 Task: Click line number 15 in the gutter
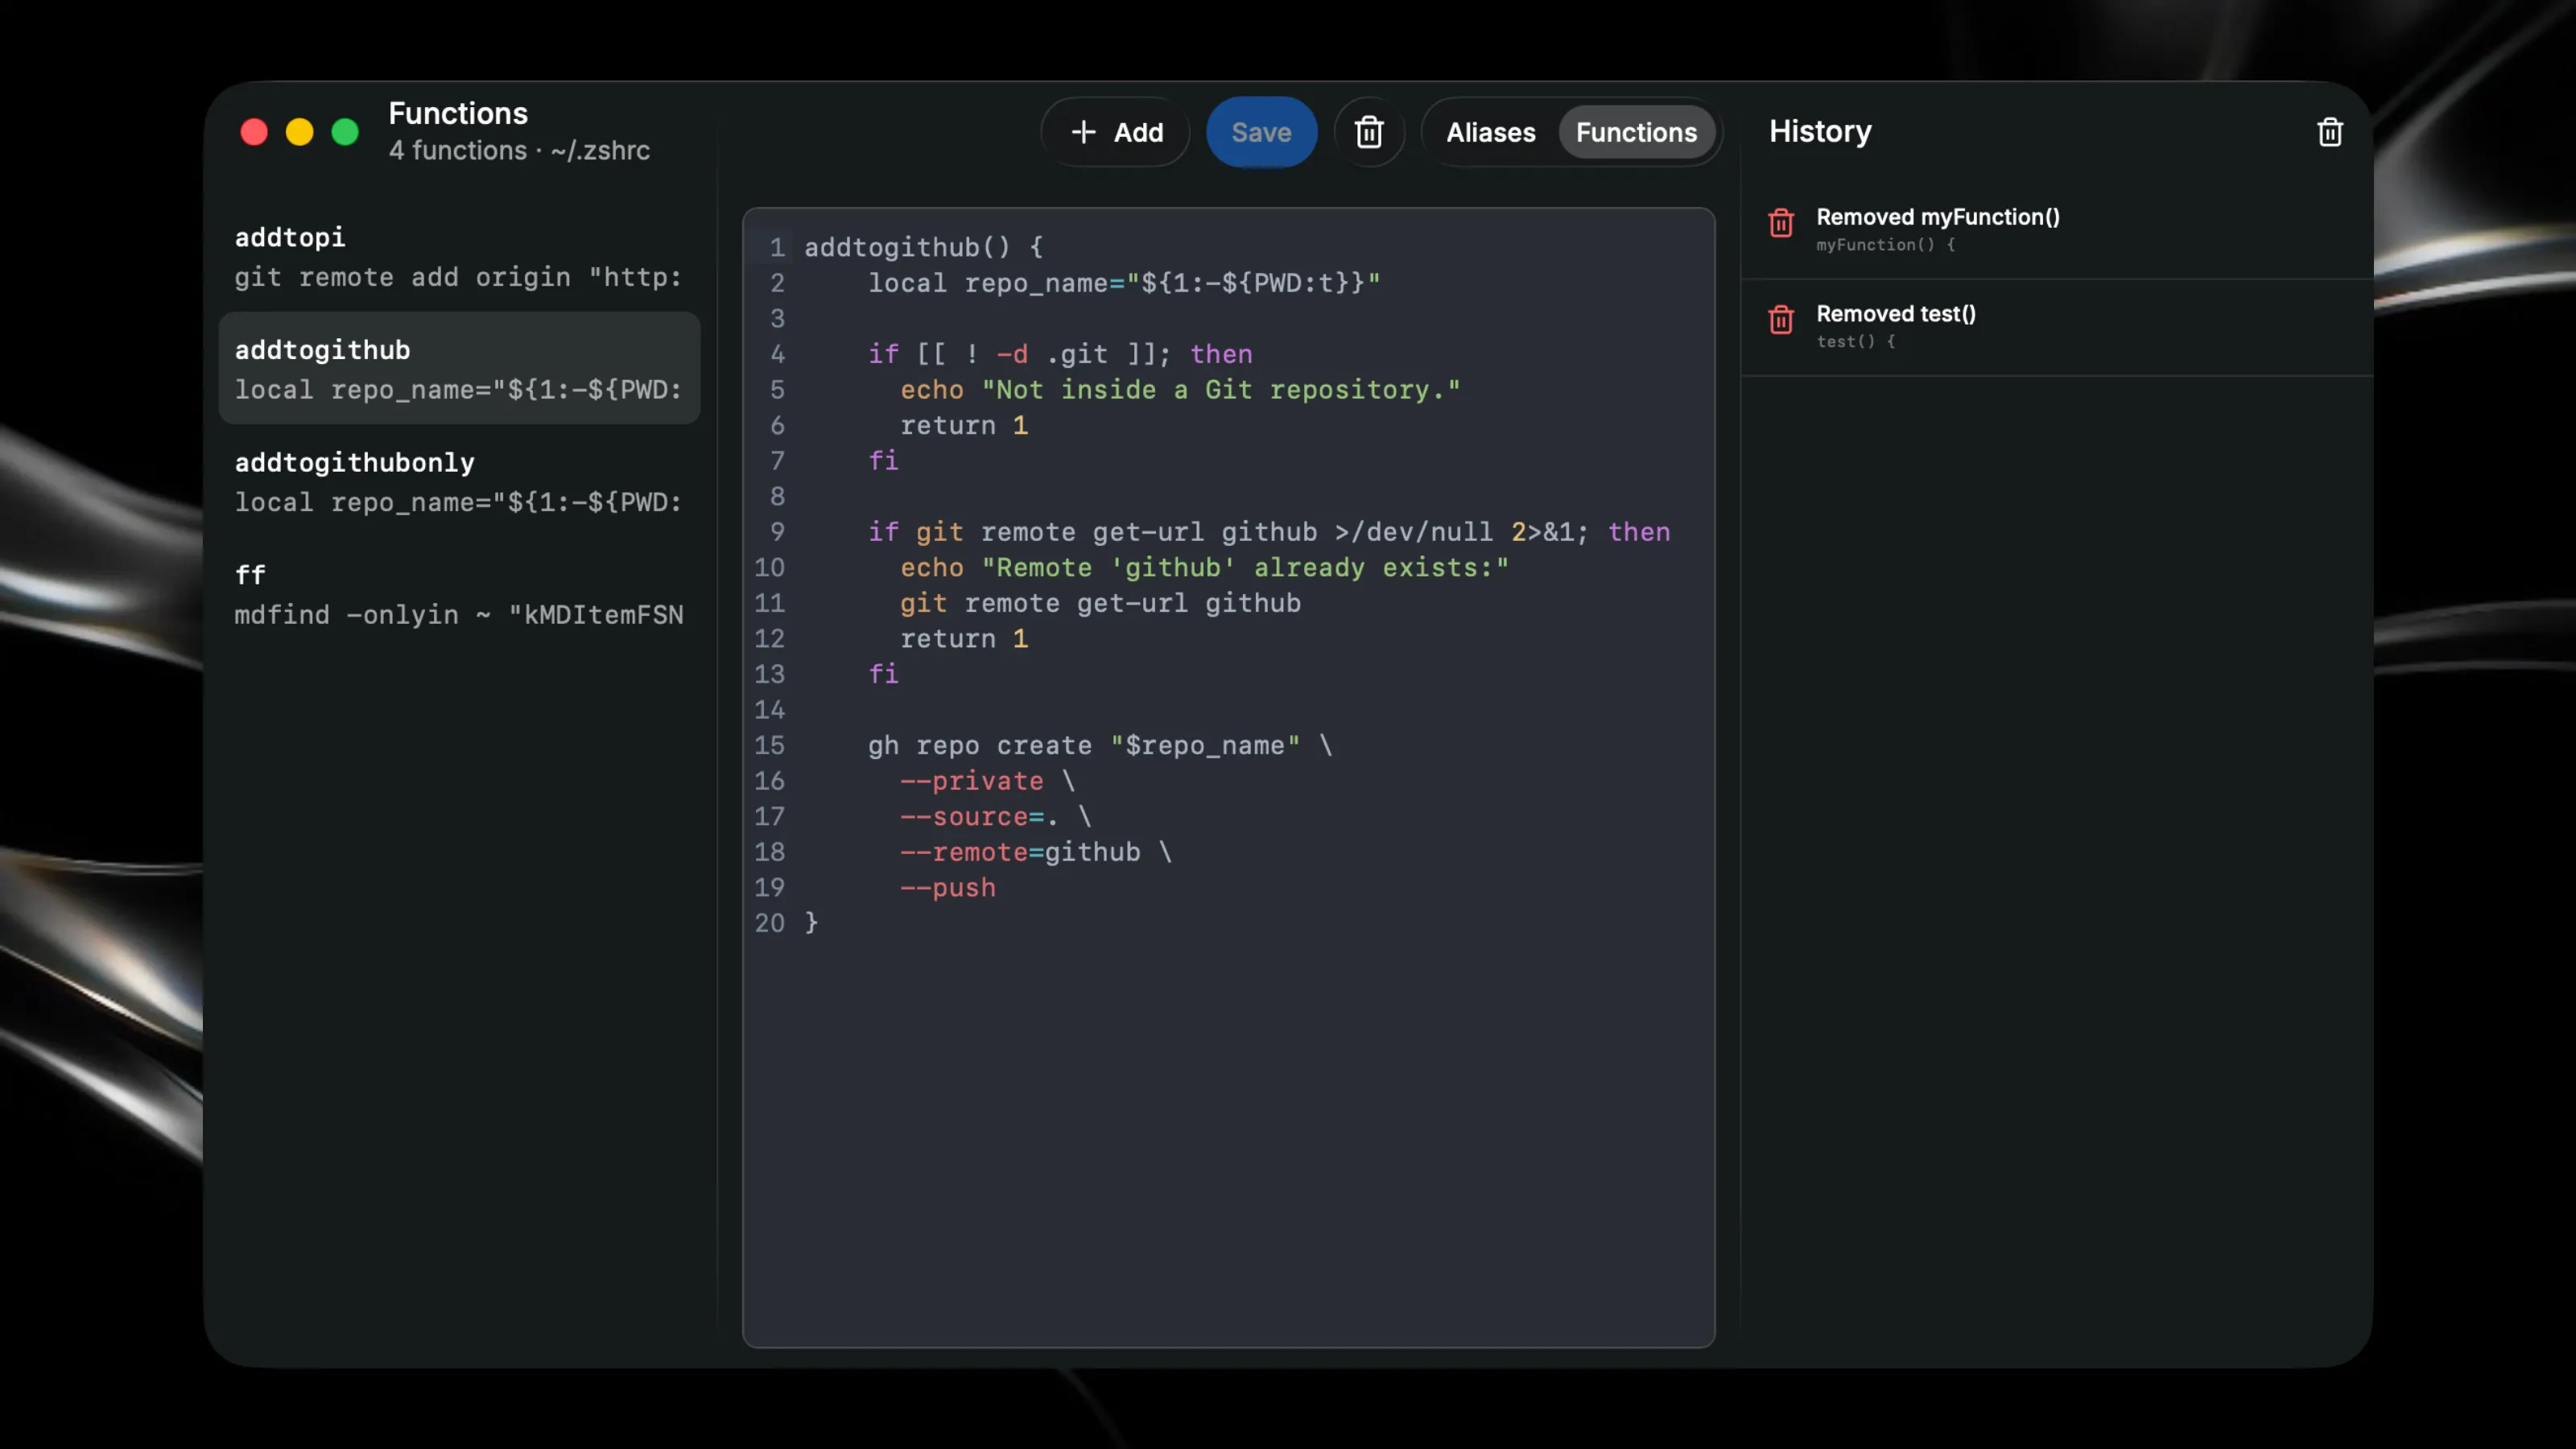(769, 745)
